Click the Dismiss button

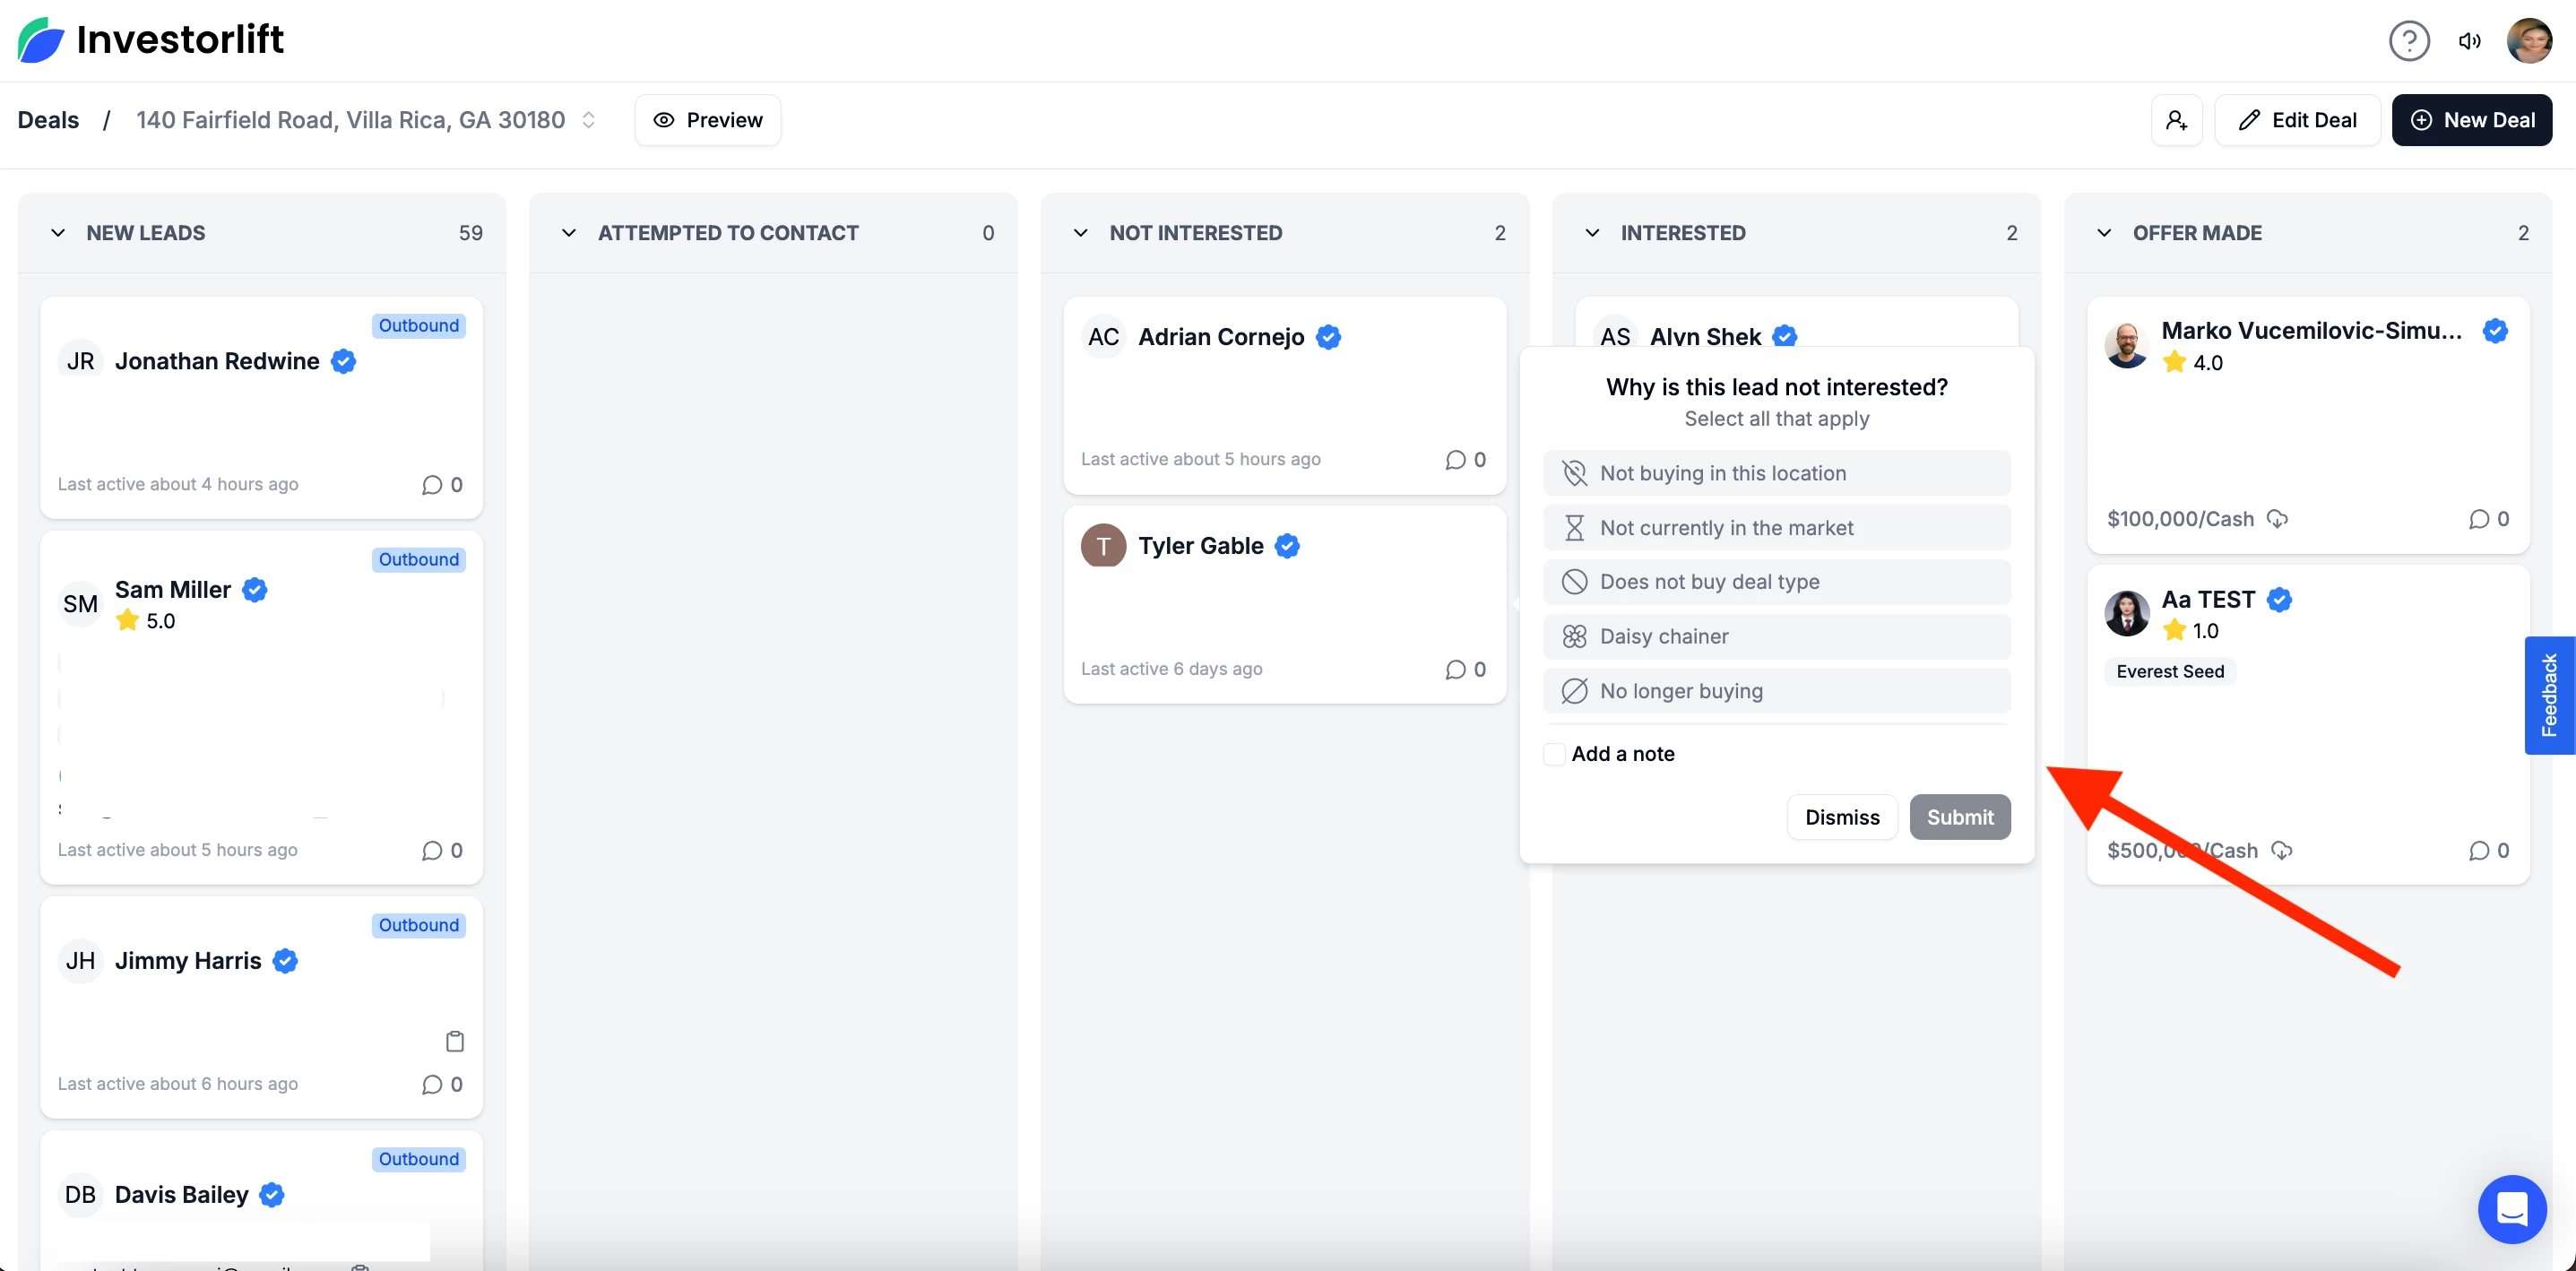[1841, 817]
